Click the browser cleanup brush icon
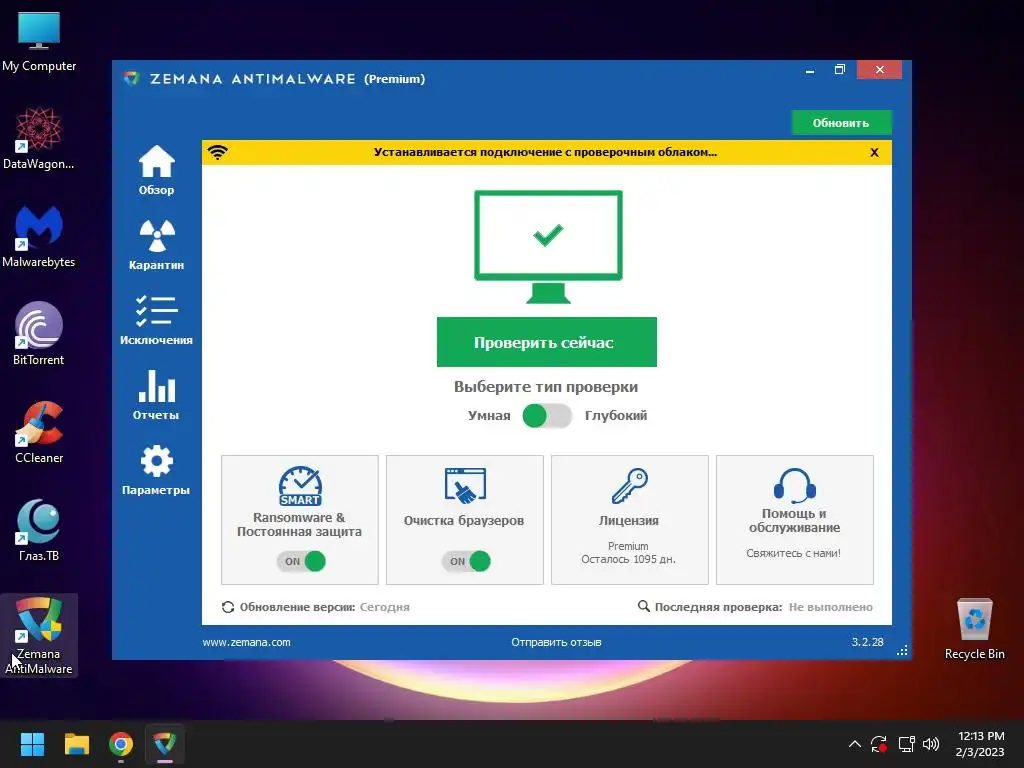This screenshot has width=1024, height=768. pyautogui.click(x=465, y=485)
